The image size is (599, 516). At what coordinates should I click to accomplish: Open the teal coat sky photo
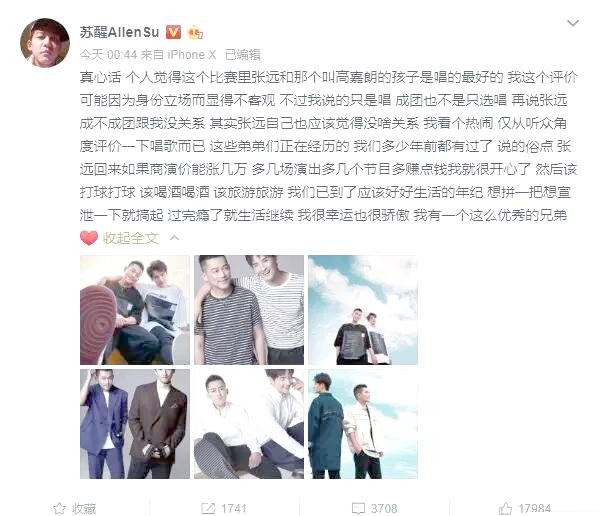pos(363,424)
